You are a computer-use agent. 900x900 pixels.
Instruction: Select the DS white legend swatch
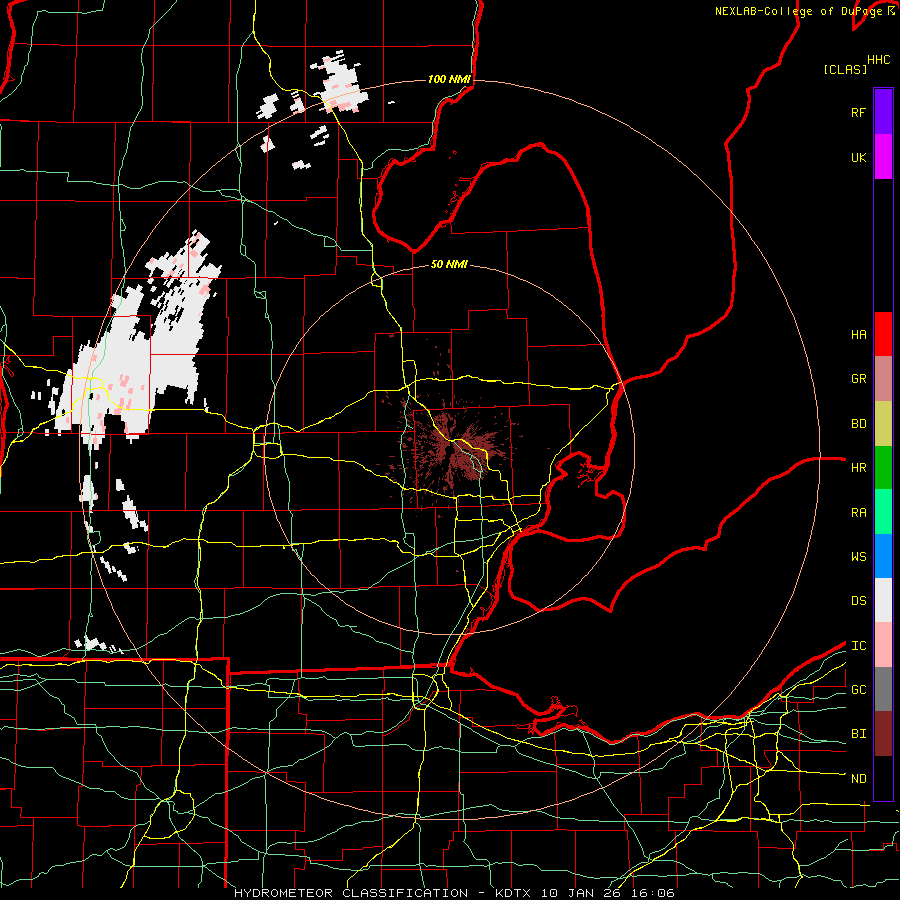click(883, 600)
